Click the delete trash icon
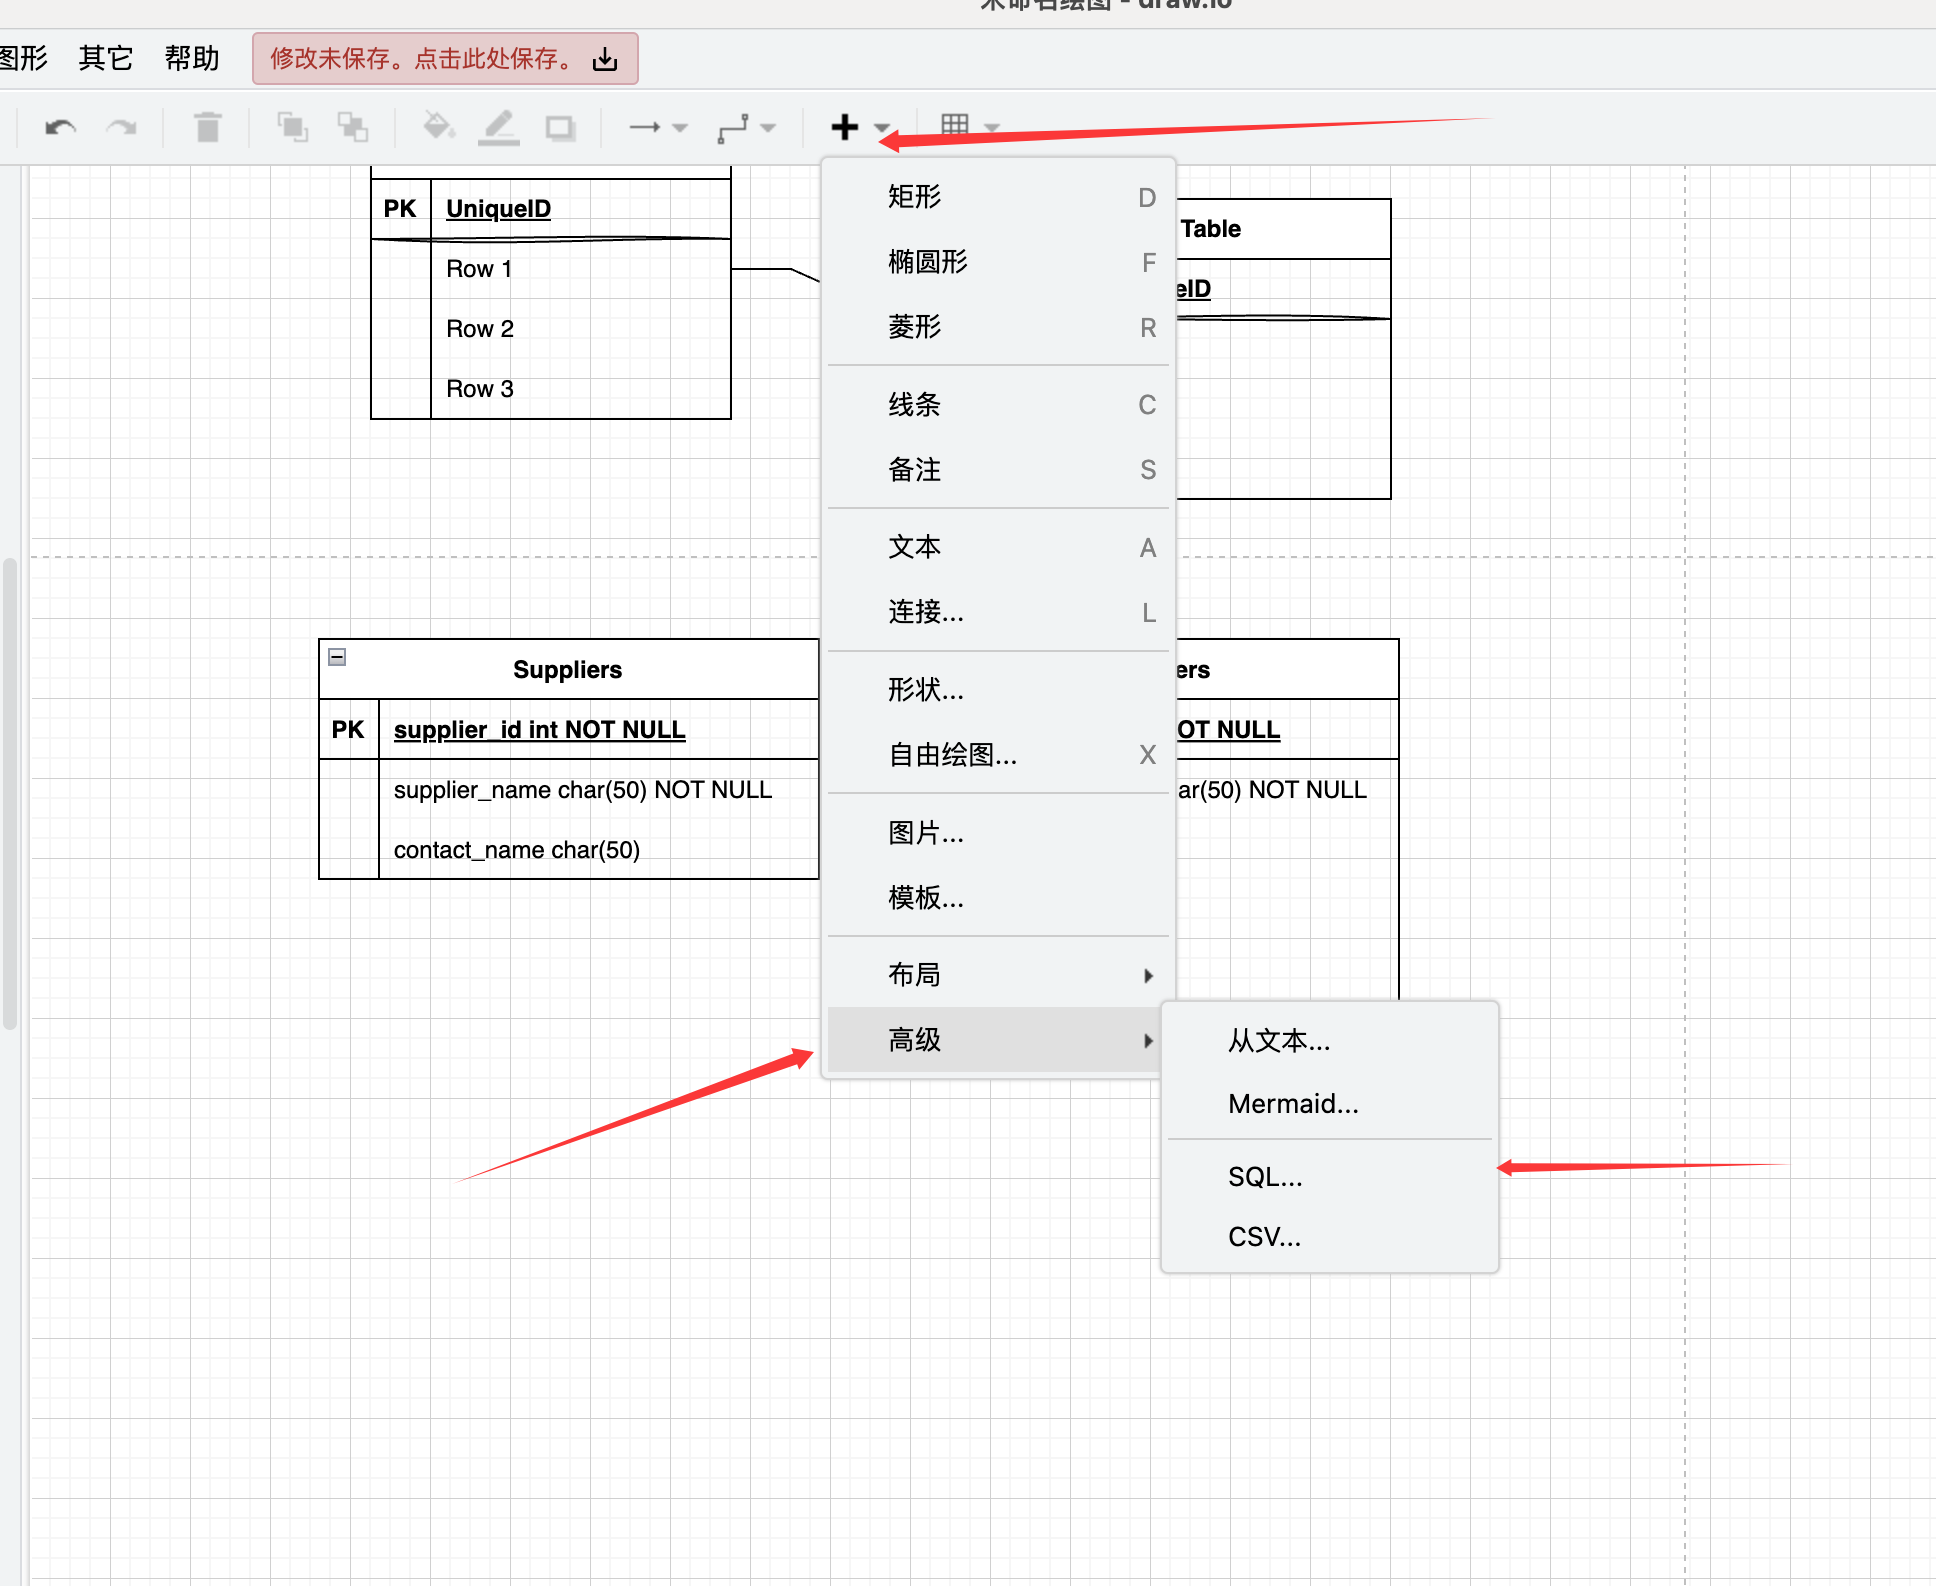The height and width of the screenshot is (1586, 1936). tap(207, 128)
